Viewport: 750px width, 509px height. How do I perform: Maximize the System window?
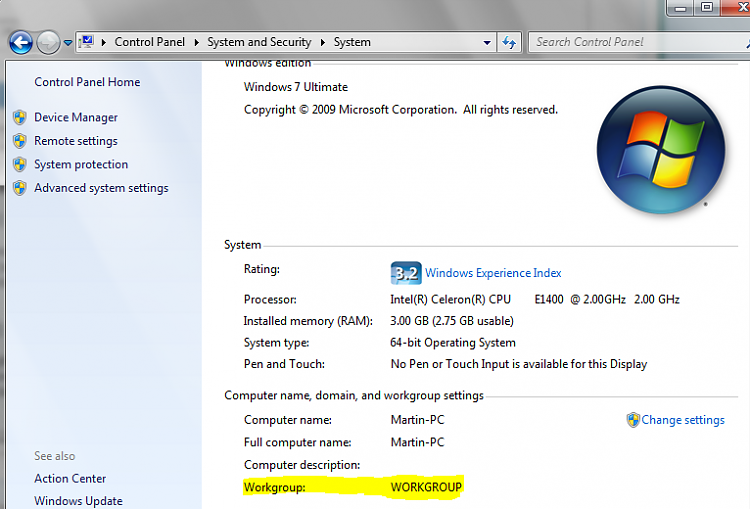click(x=706, y=7)
